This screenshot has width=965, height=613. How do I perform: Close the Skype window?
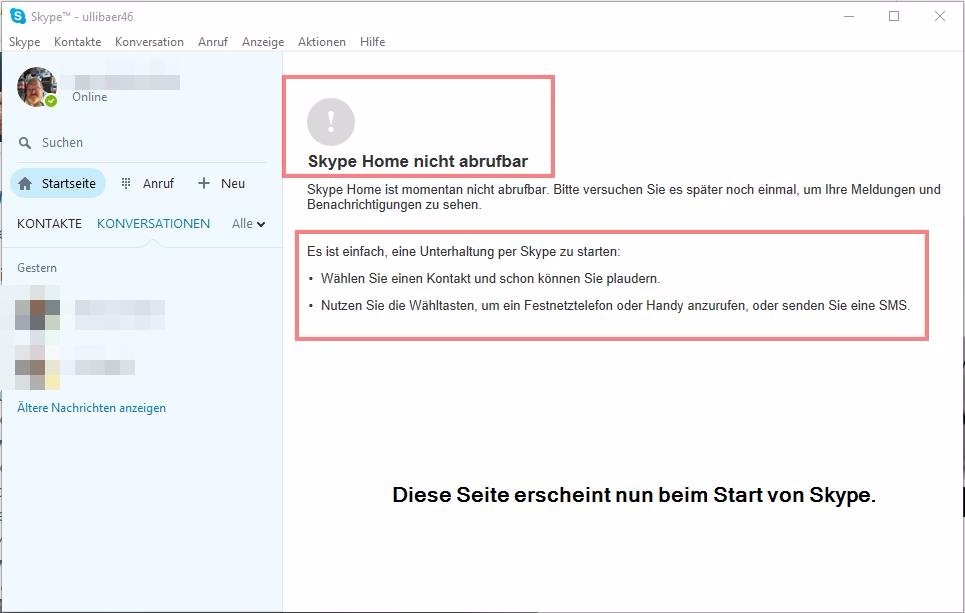940,17
